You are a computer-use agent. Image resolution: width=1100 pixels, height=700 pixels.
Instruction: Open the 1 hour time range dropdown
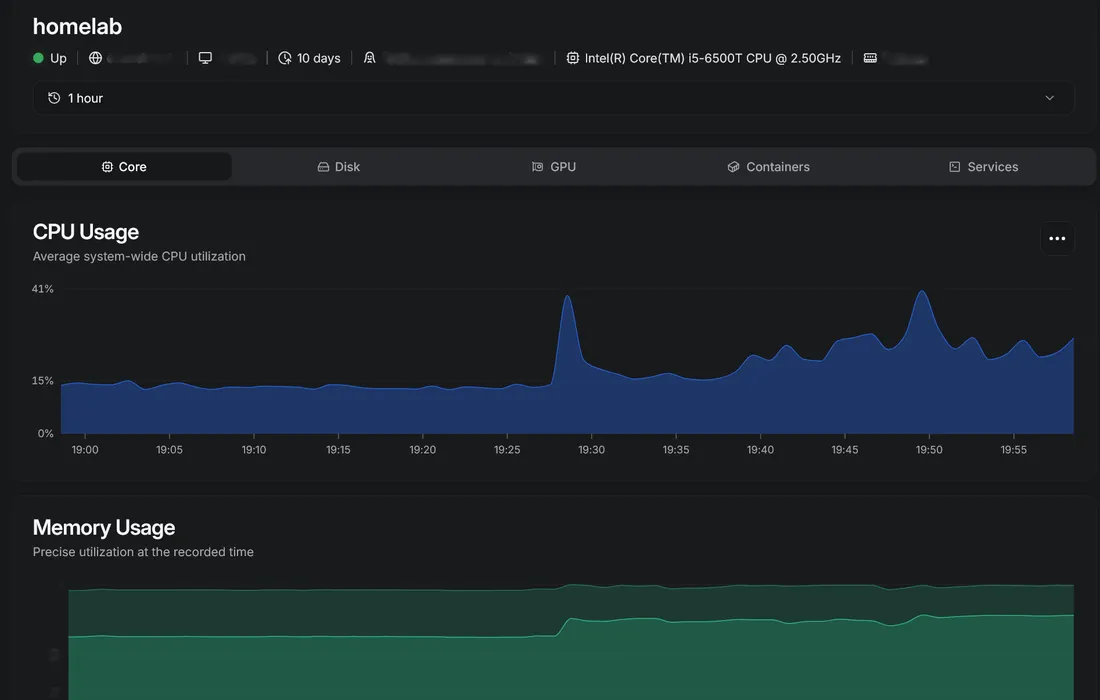554,98
